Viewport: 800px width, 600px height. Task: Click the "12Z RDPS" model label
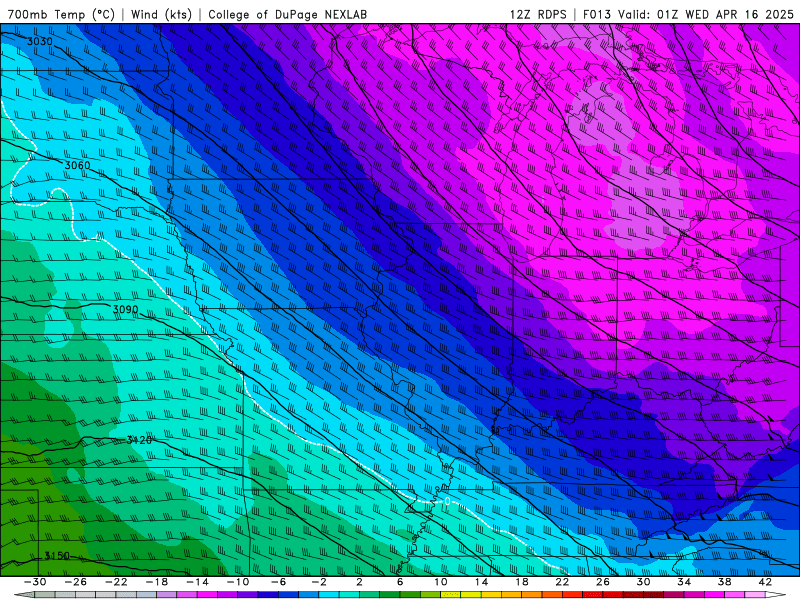pyautogui.click(x=538, y=14)
